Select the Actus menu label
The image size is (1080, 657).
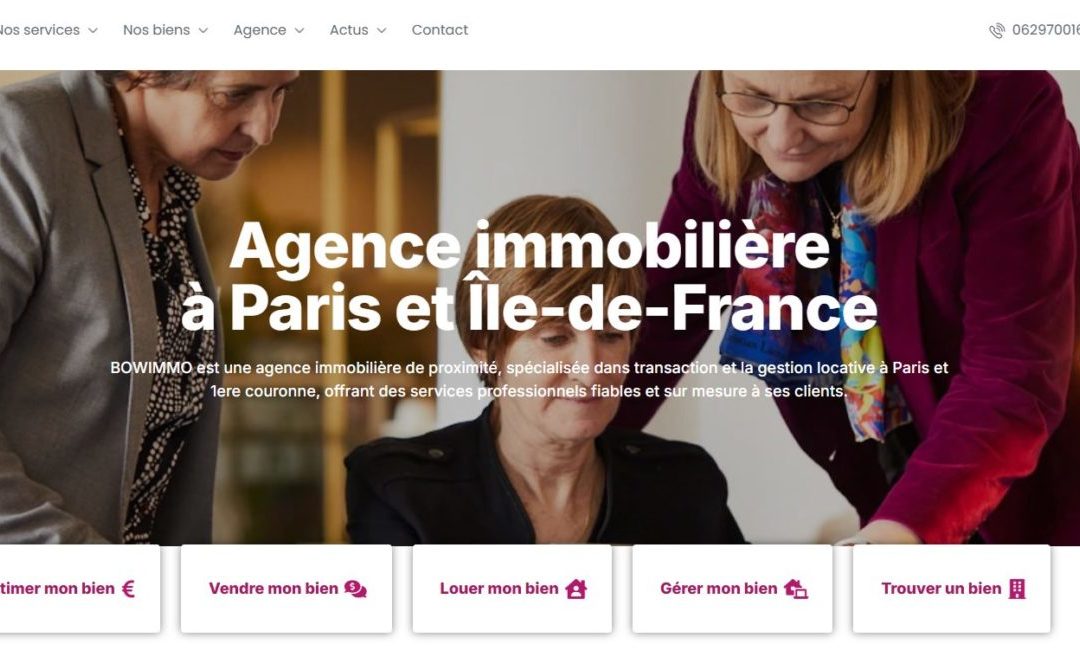(x=349, y=30)
